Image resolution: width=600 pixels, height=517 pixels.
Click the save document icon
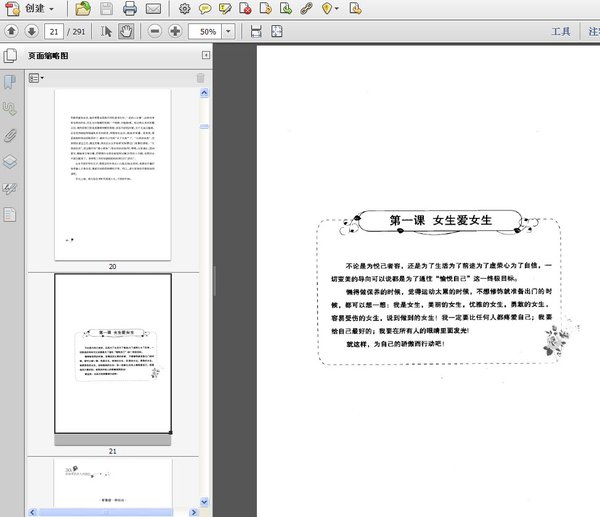(106, 8)
